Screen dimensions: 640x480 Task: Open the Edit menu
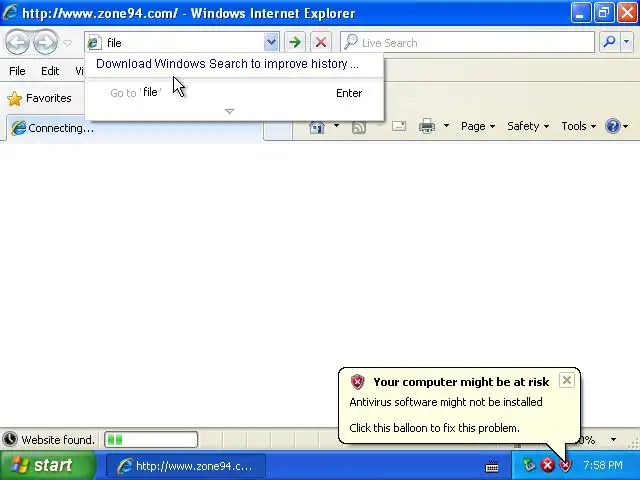click(50, 71)
